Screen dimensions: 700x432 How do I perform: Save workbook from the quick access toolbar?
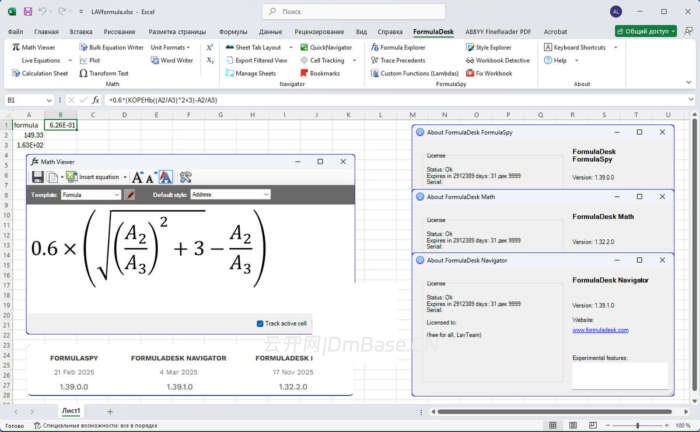pos(28,12)
